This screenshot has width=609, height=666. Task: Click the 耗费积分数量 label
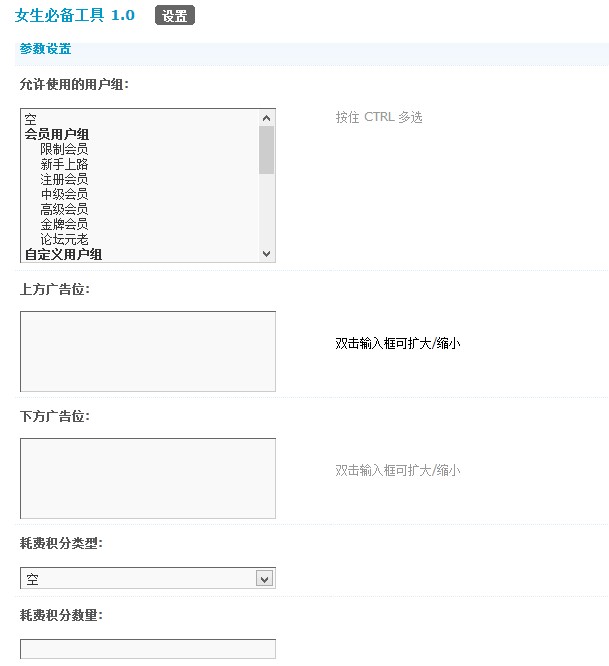tap(61, 615)
